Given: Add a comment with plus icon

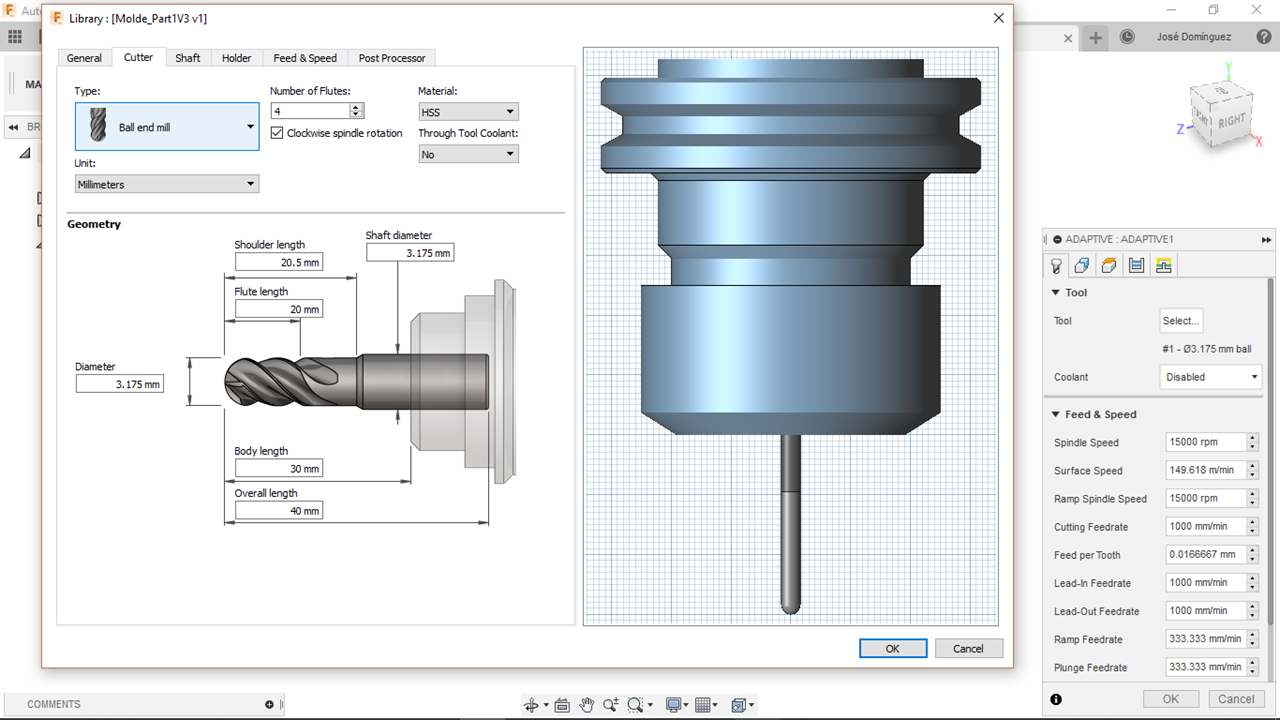Looking at the screenshot, I should point(269,704).
